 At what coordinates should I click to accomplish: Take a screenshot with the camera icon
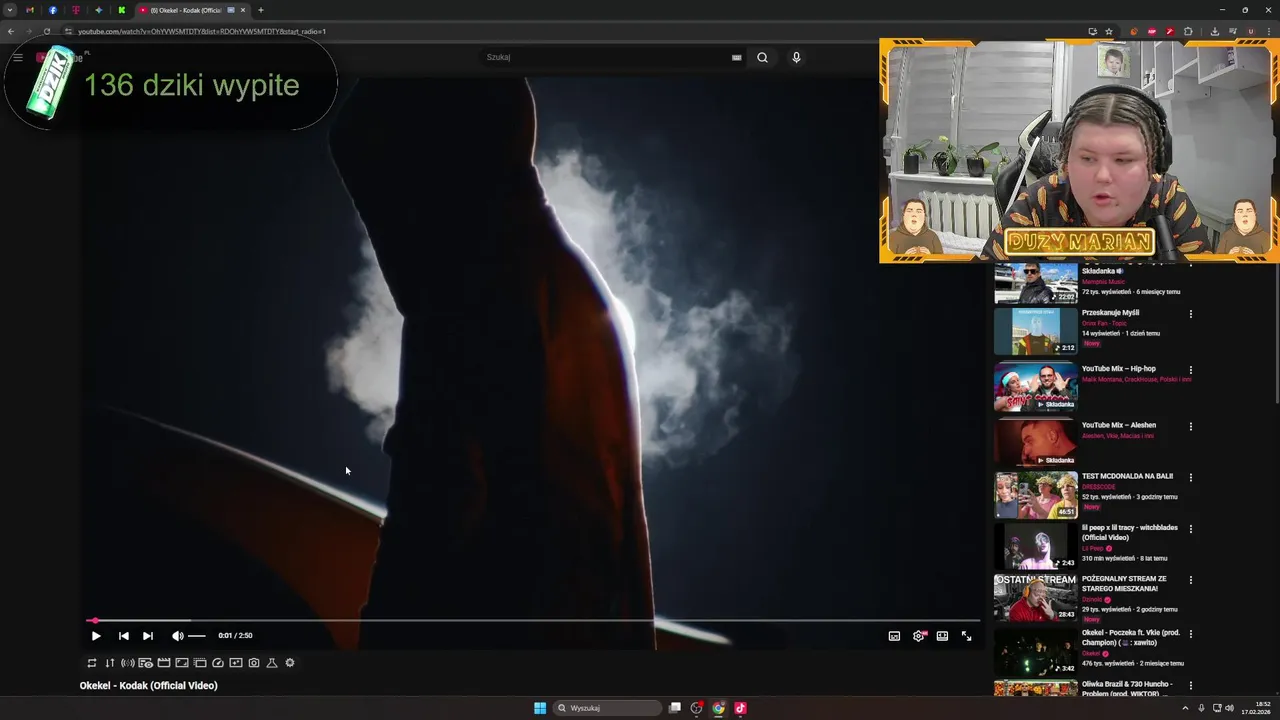tap(254, 663)
